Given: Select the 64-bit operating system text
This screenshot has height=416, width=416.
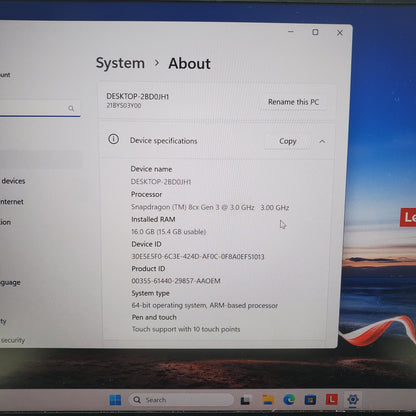Looking at the screenshot, I should [x=205, y=305].
